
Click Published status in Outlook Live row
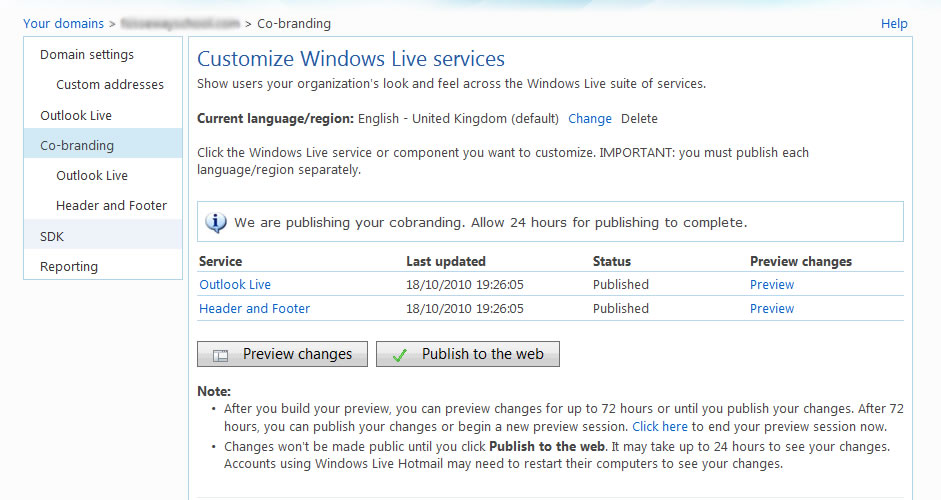click(621, 285)
